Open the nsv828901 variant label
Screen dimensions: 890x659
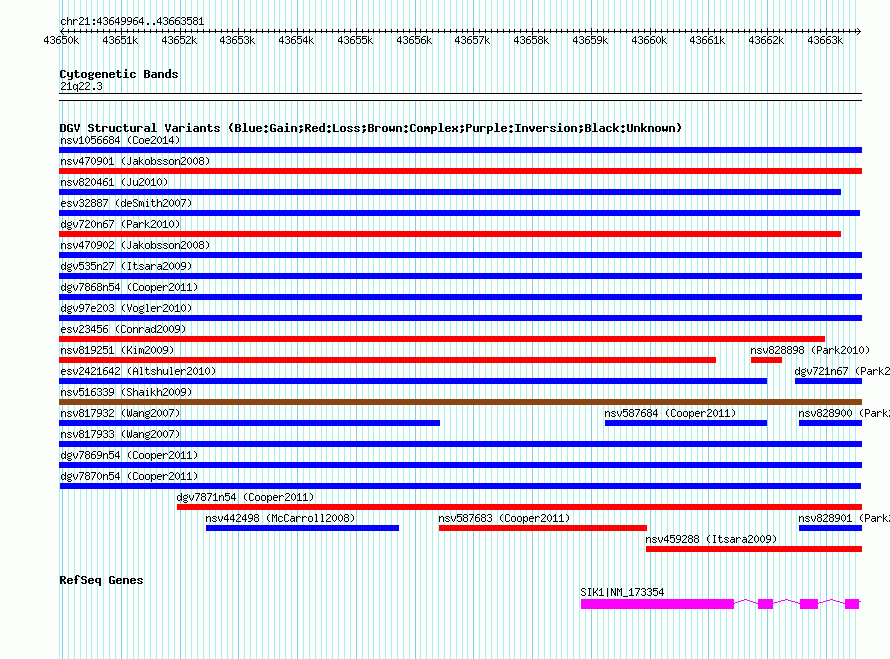point(843,518)
